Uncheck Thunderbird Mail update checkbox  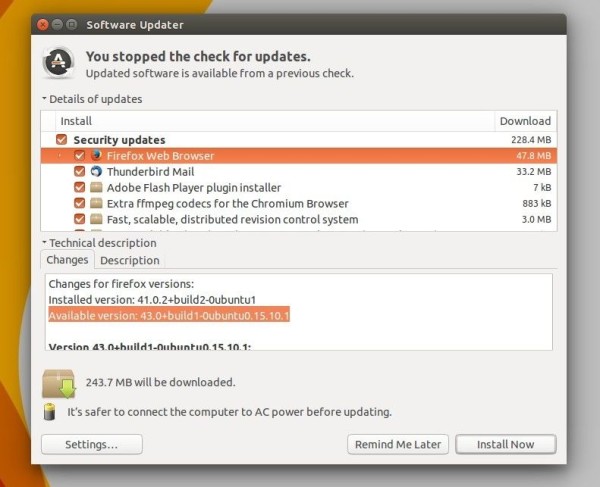click(x=80, y=171)
